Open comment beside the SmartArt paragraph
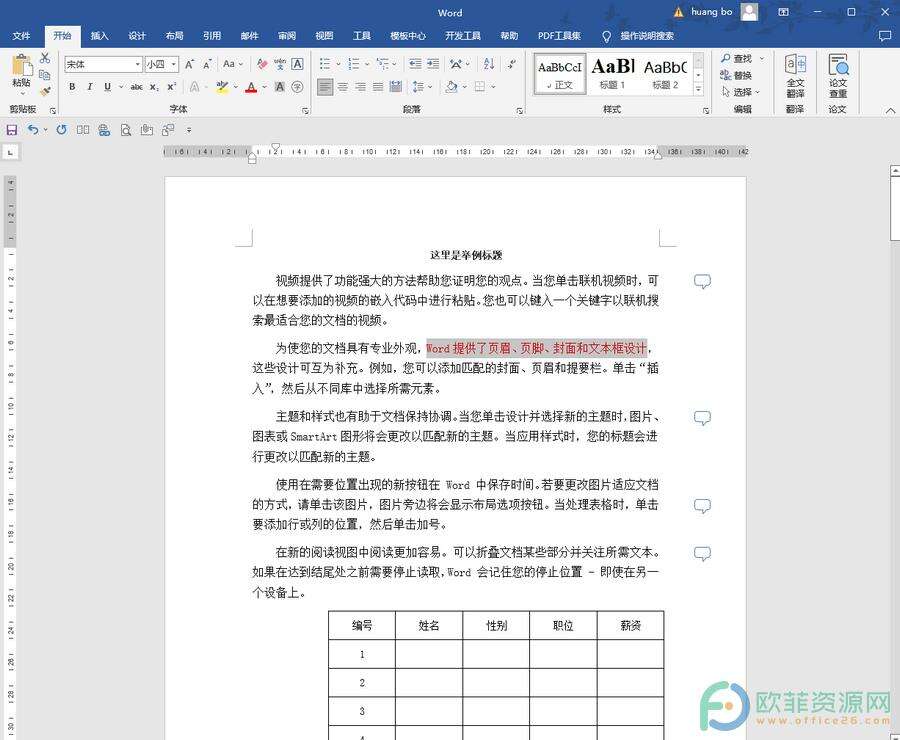Viewport: 900px width, 740px height. point(703,418)
